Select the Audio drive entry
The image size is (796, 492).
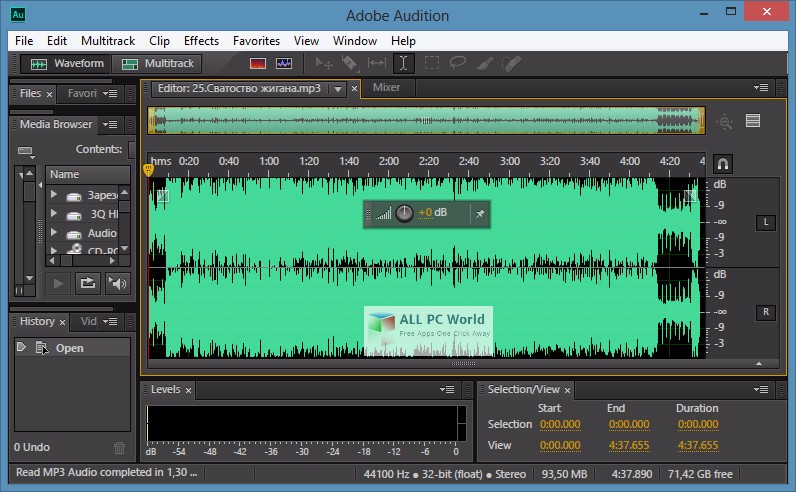102,233
